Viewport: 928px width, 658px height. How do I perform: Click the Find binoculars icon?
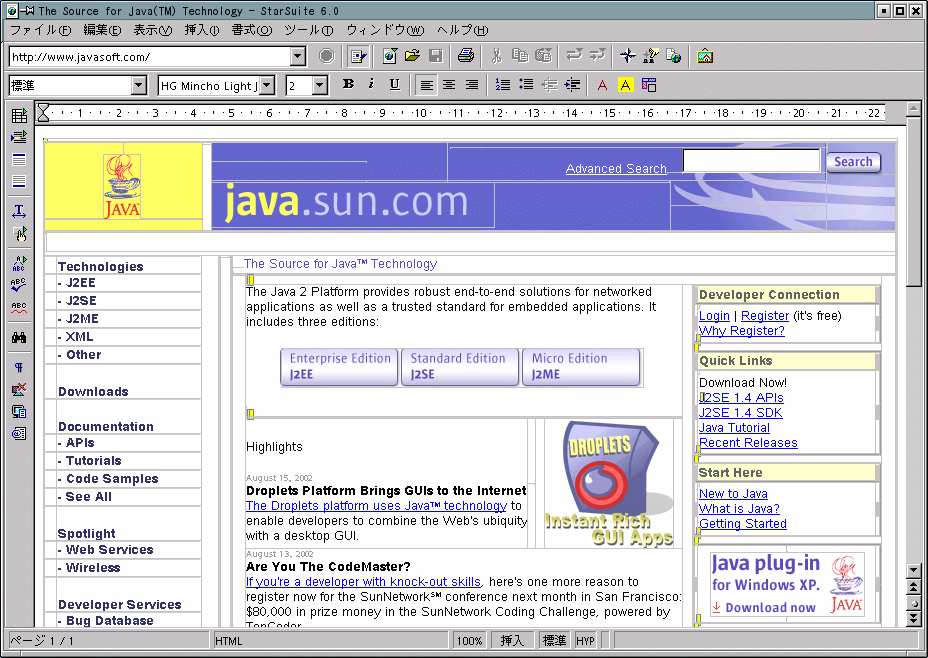[19, 337]
